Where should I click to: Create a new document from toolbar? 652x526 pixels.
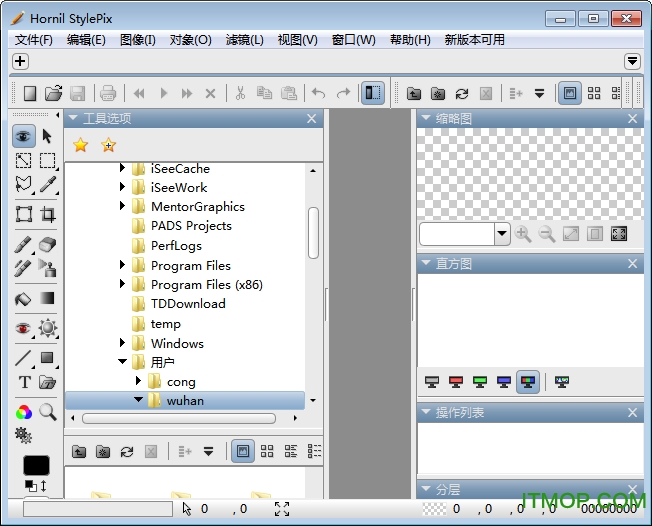coord(30,93)
